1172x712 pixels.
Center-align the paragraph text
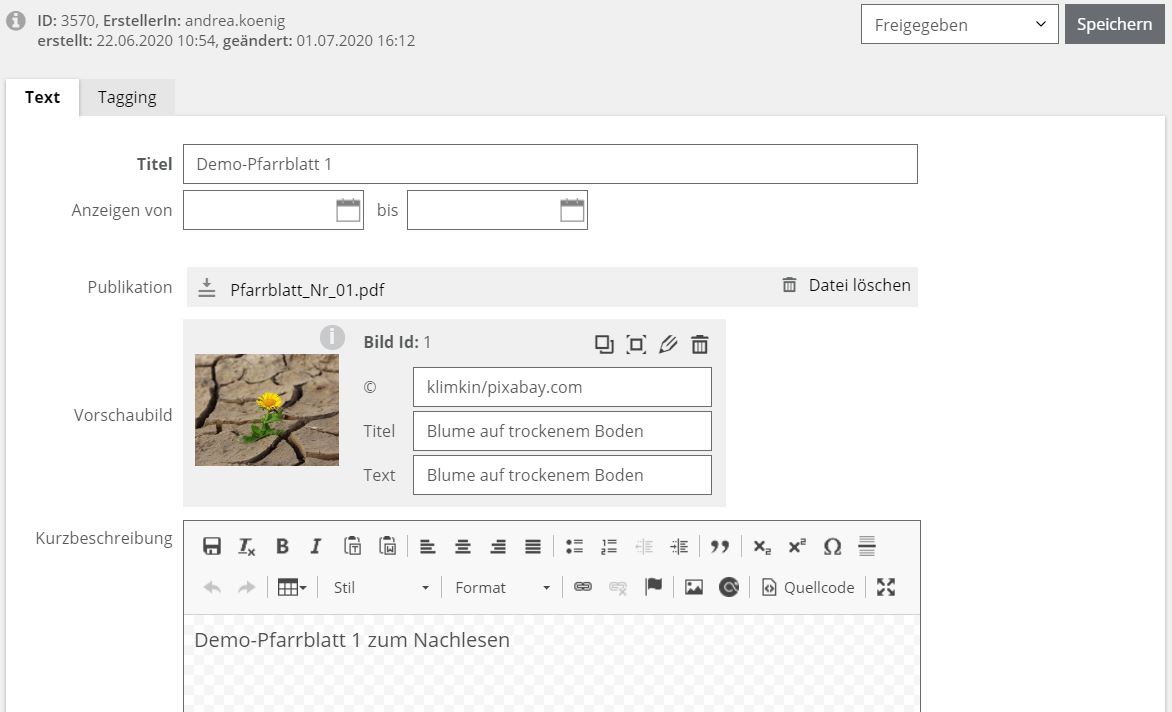coord(462,546)
